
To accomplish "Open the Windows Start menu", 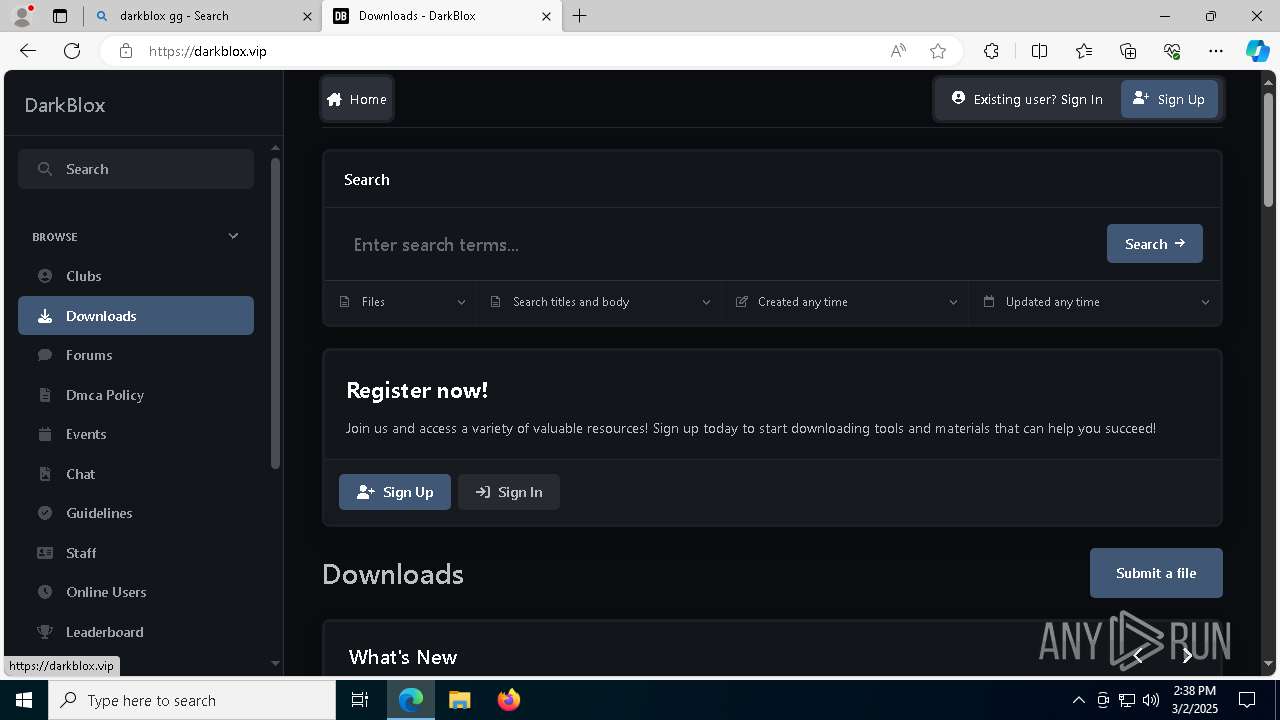I will [x=24, y=700].
